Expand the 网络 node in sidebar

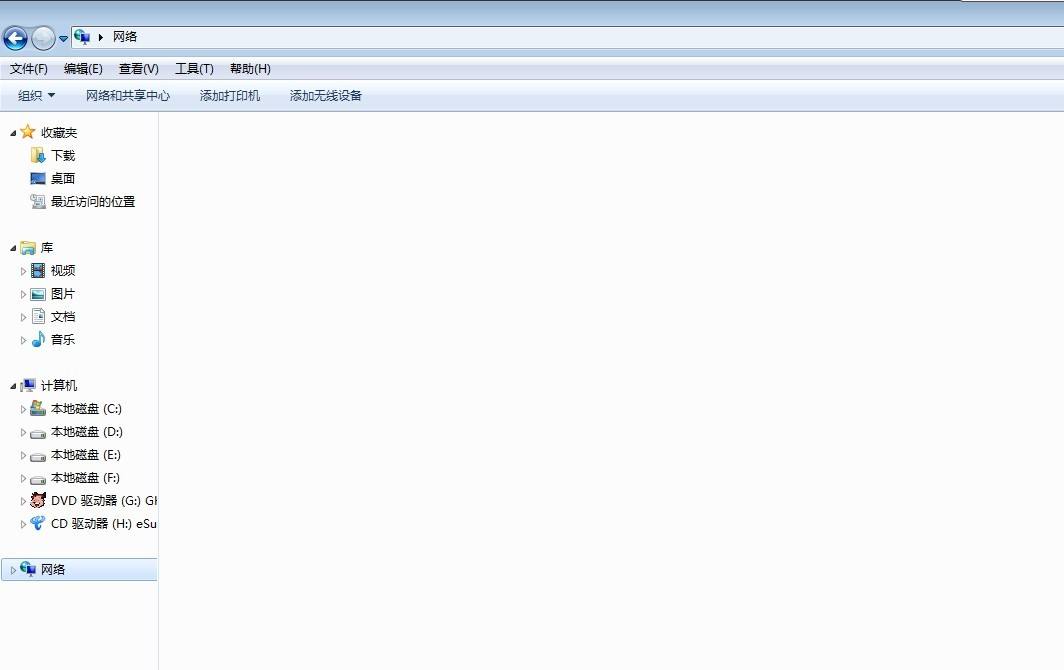pos(13,570)
